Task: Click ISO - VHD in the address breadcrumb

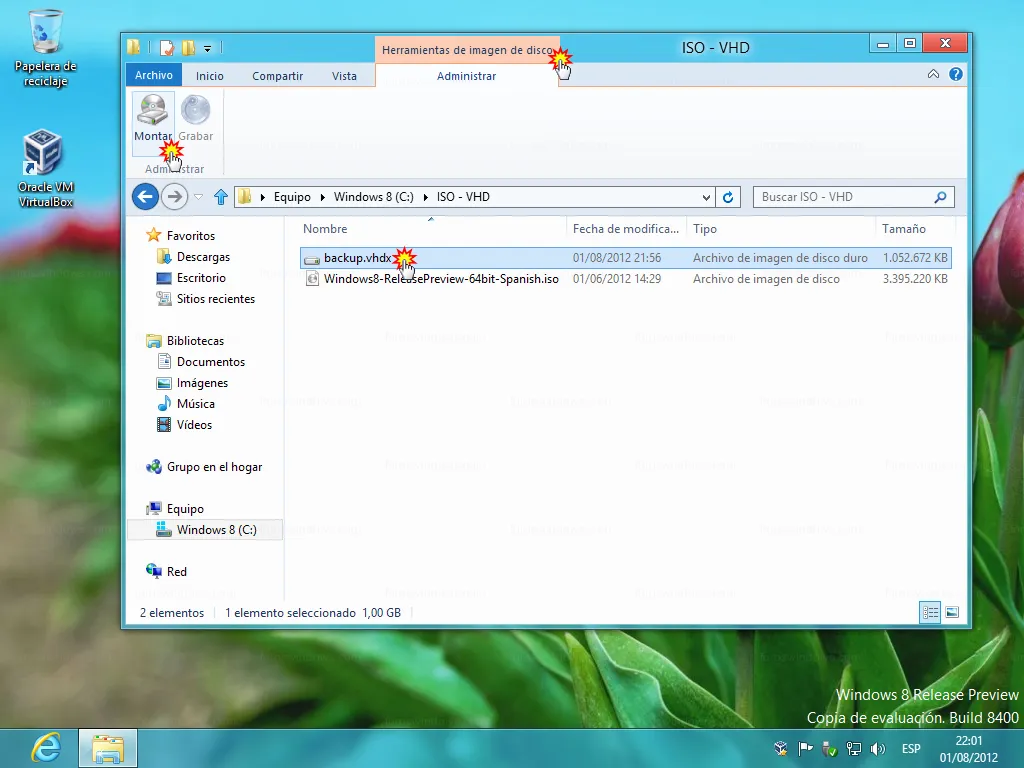Action: (x=463, y=197)
